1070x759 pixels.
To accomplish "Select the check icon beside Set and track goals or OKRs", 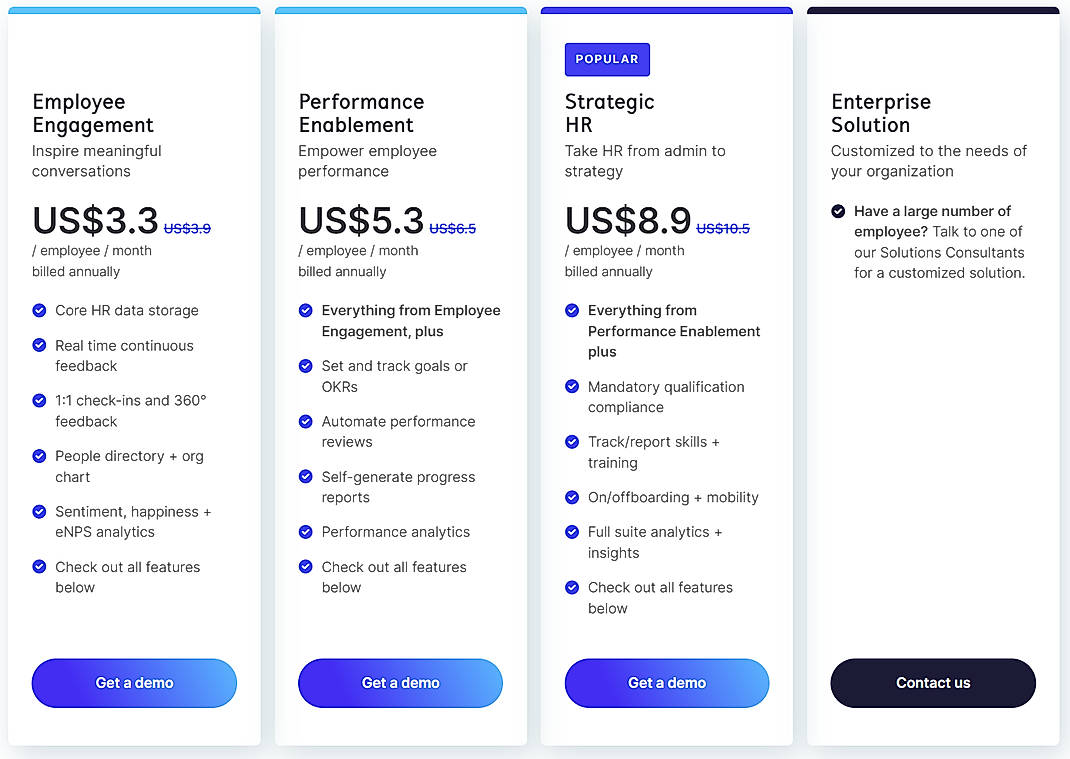I will pyautogui.click(x=305, y=367).
